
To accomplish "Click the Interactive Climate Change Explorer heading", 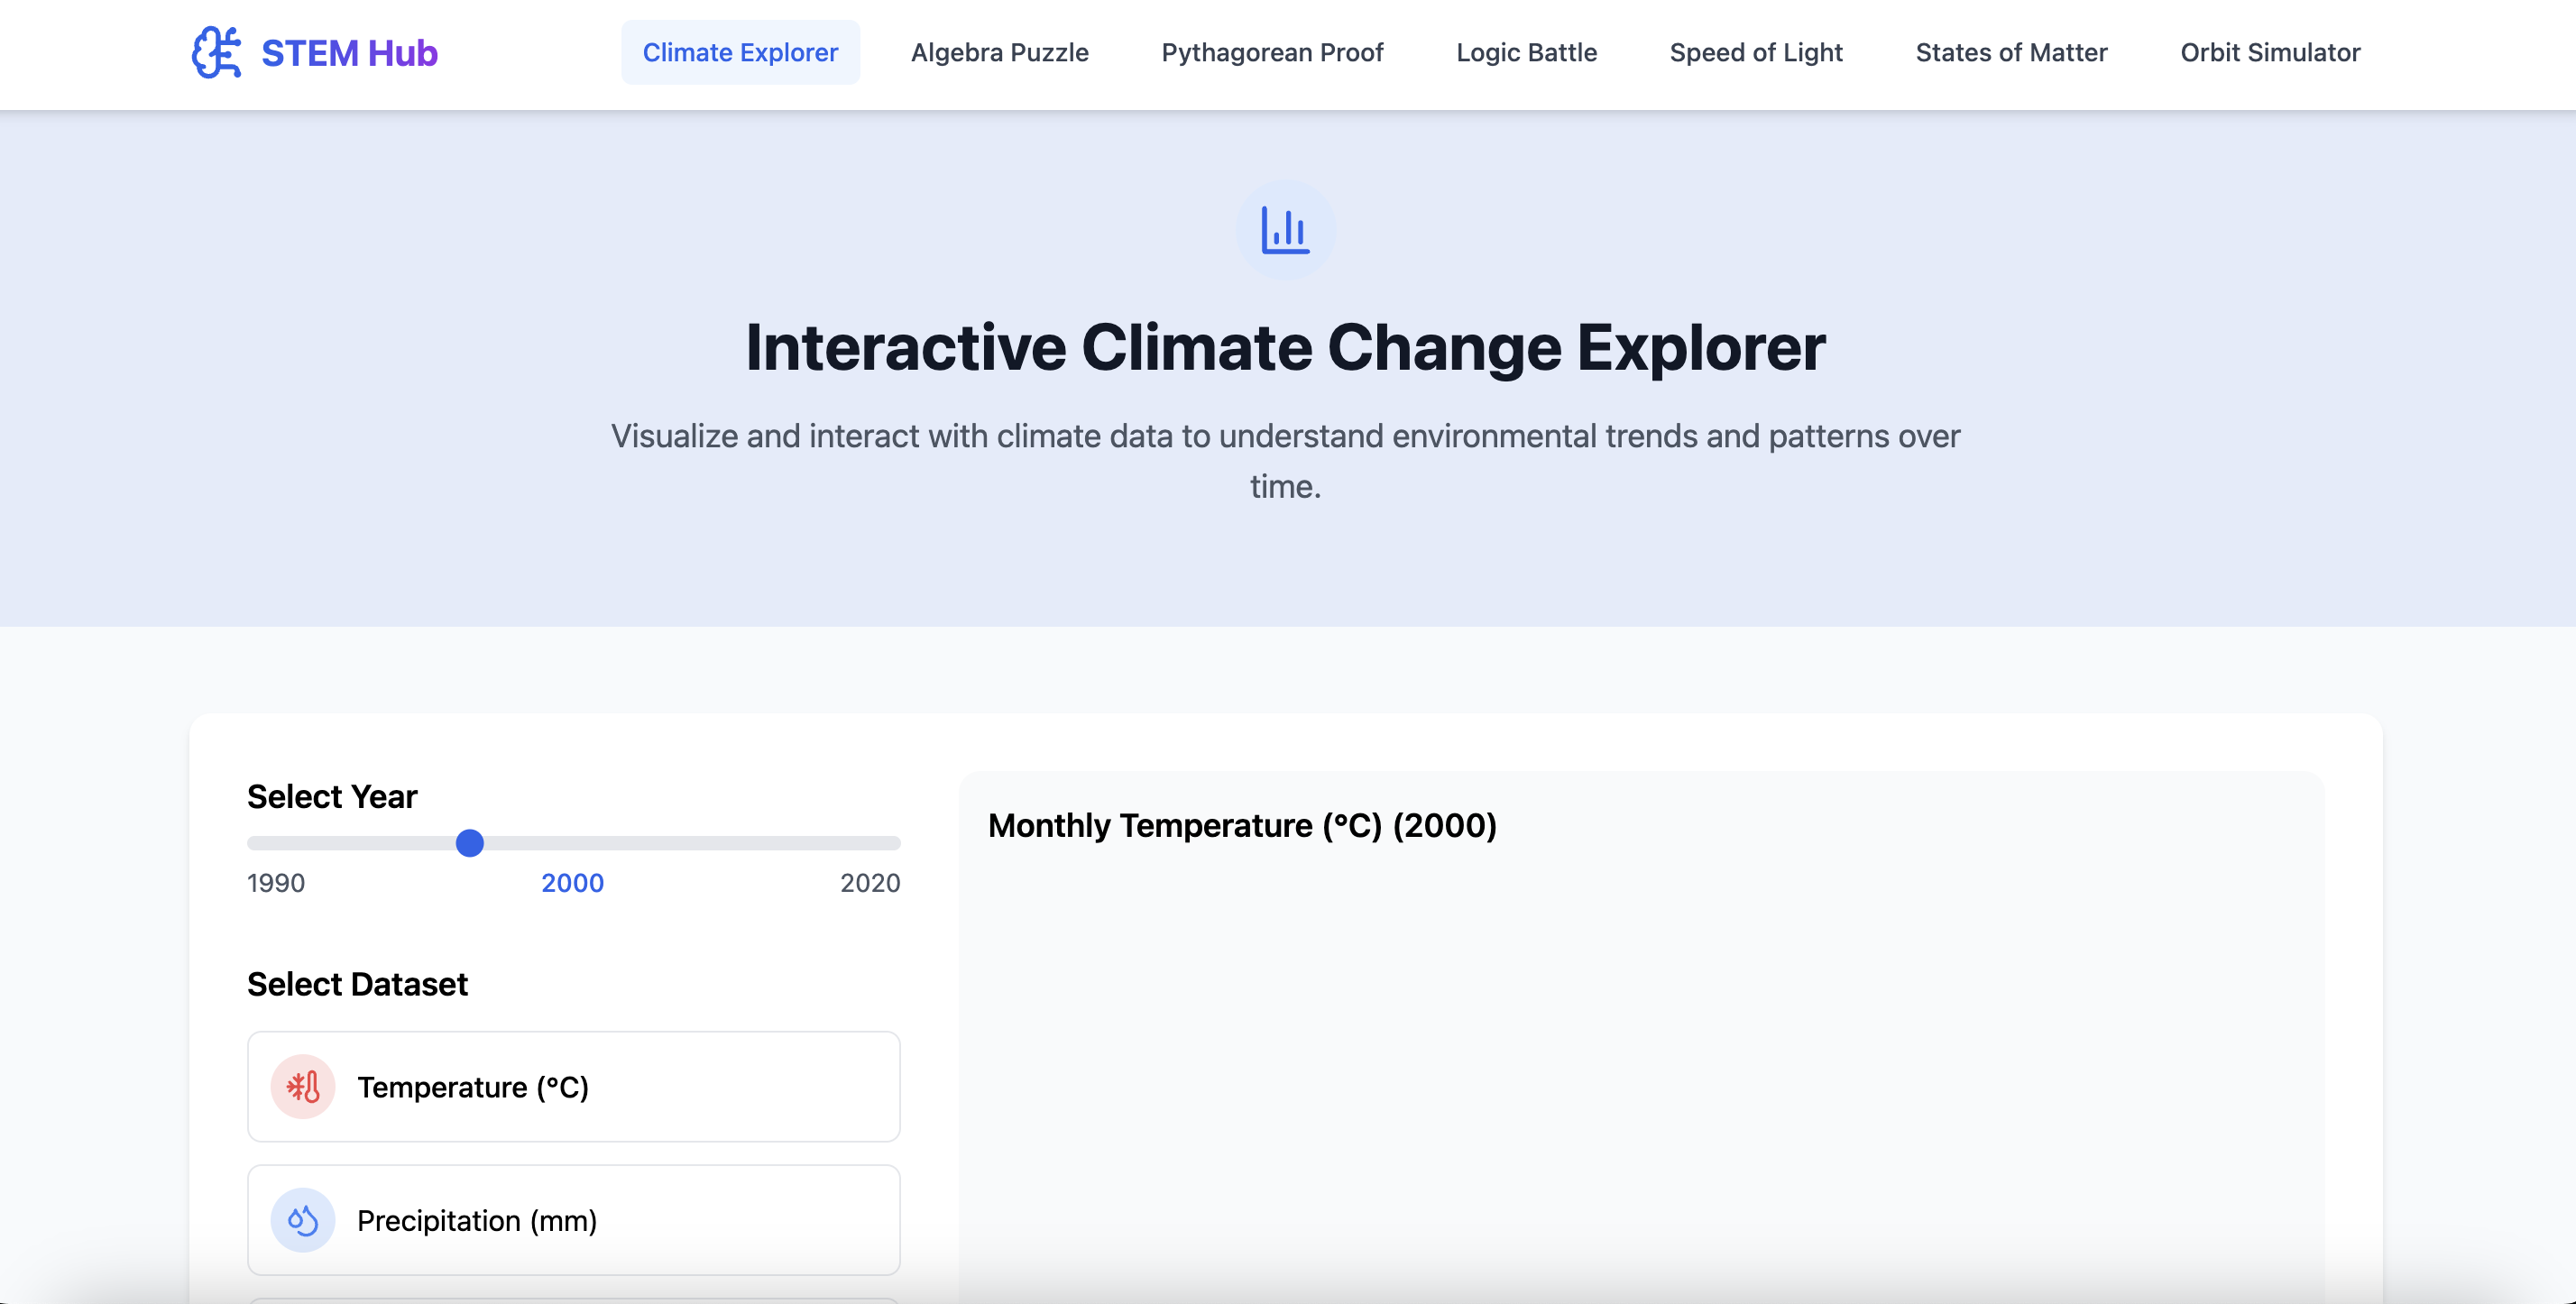I will pos(1285,347).
